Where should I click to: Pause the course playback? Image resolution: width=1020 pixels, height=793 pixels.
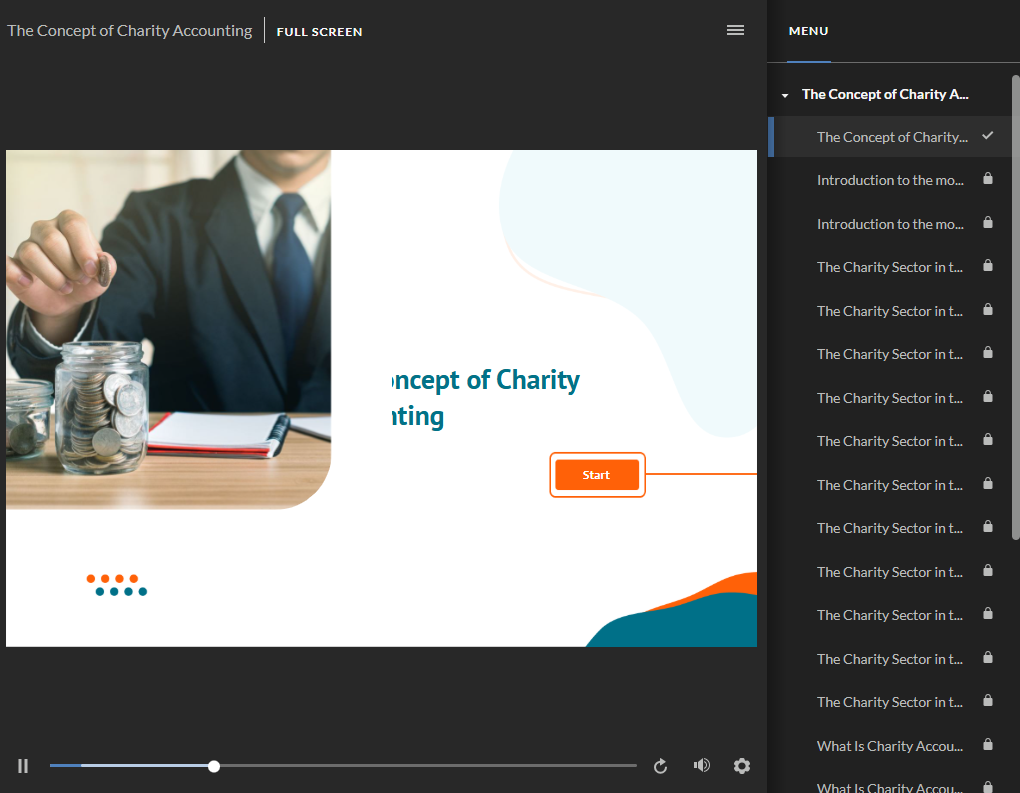(x=23, y=766)
